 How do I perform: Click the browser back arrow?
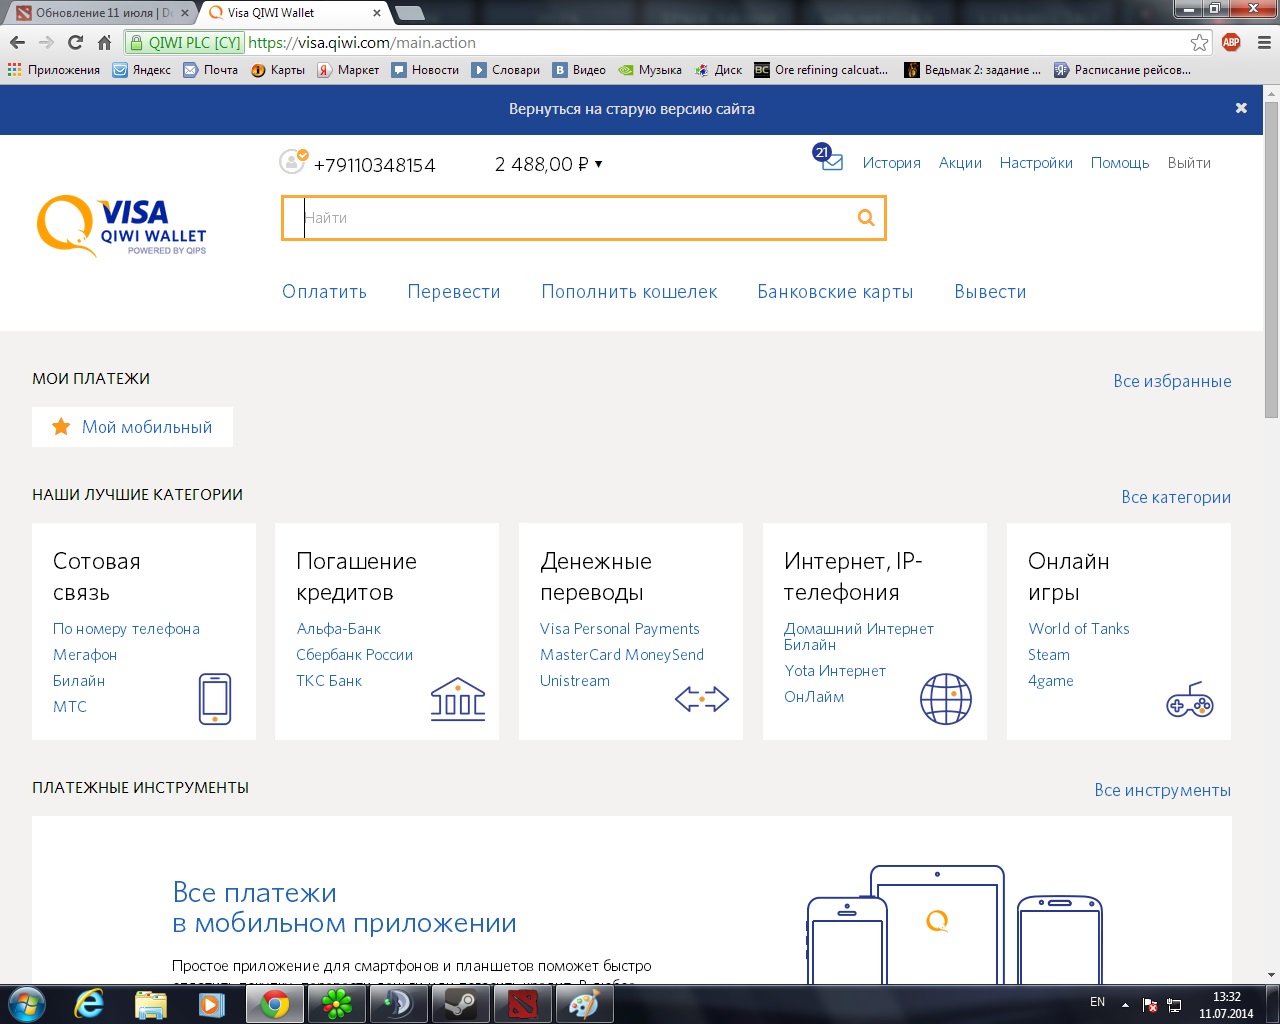[x=17, y=42]
